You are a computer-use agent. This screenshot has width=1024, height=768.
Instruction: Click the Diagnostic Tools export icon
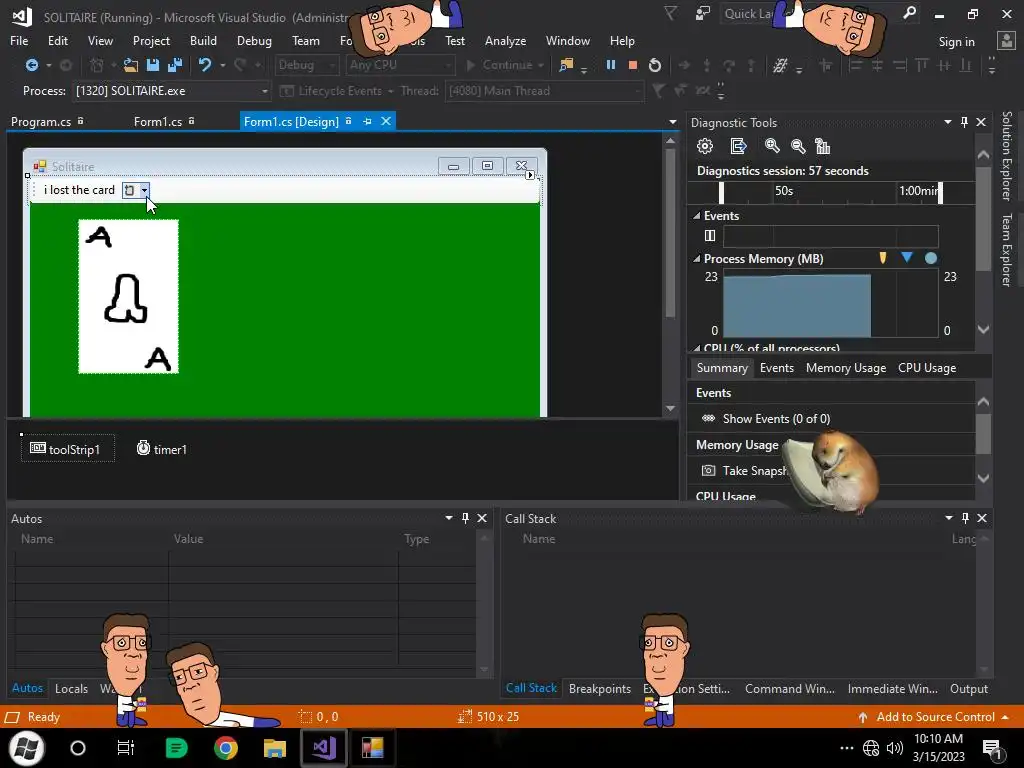pyautogui.click(x=738, y=146)
